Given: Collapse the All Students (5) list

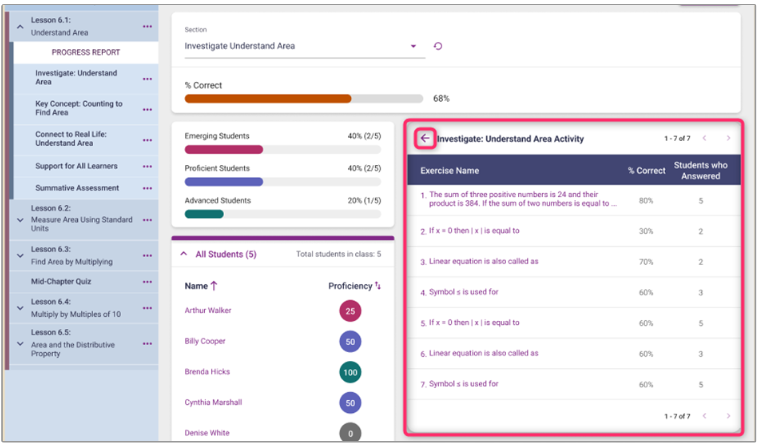Looking at the screenshot, I should pos(184,255).
